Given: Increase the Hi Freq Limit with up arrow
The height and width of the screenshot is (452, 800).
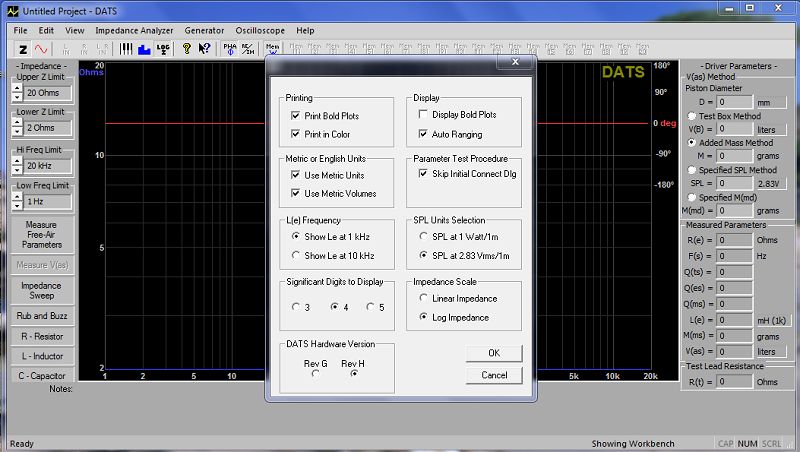Looking at the screenshot, I should 17,162.
